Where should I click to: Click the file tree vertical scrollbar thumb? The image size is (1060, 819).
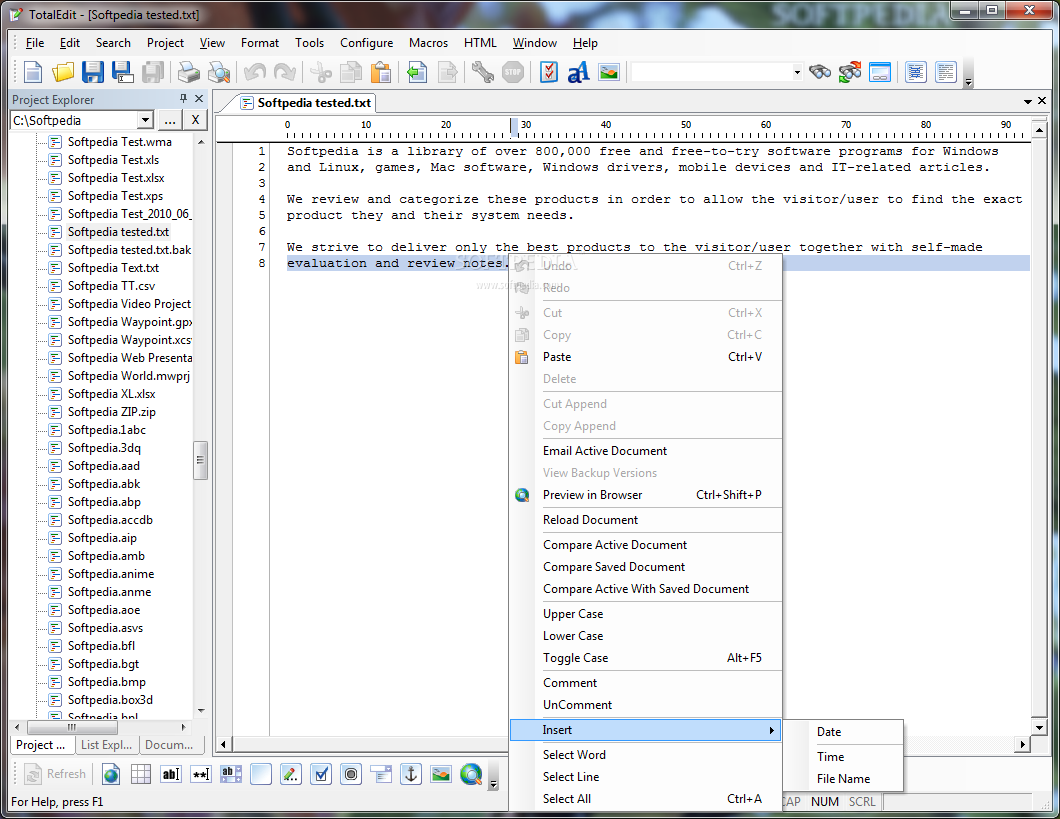pyautogui.click(x=200, y=460)
